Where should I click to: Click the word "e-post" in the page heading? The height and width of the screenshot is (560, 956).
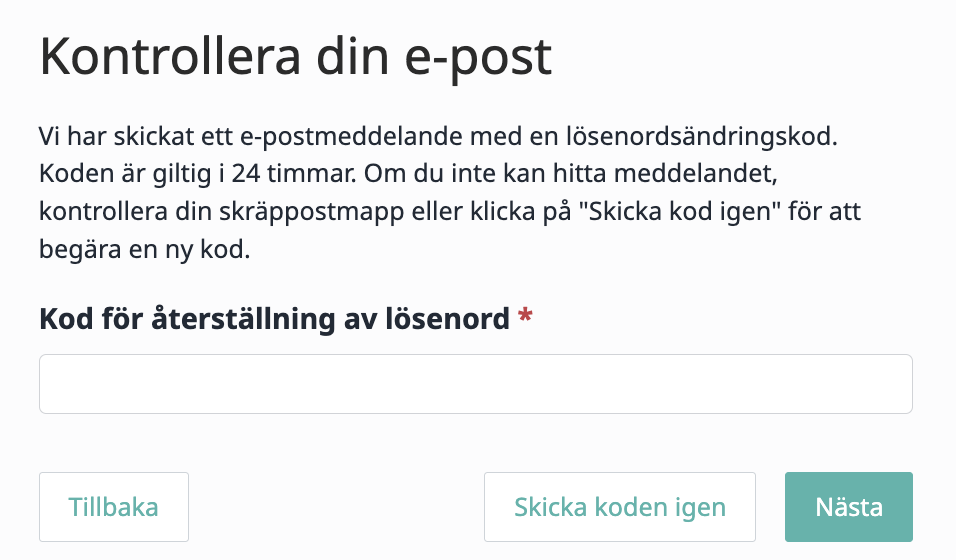479,59
